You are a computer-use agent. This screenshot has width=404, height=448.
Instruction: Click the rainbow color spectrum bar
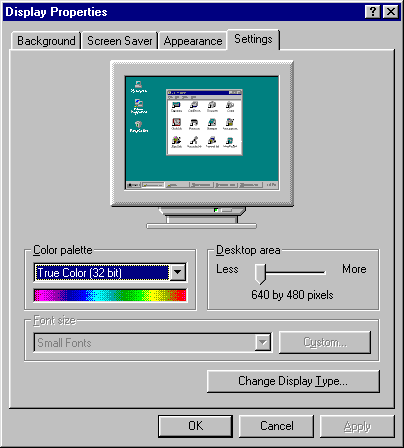110,295
